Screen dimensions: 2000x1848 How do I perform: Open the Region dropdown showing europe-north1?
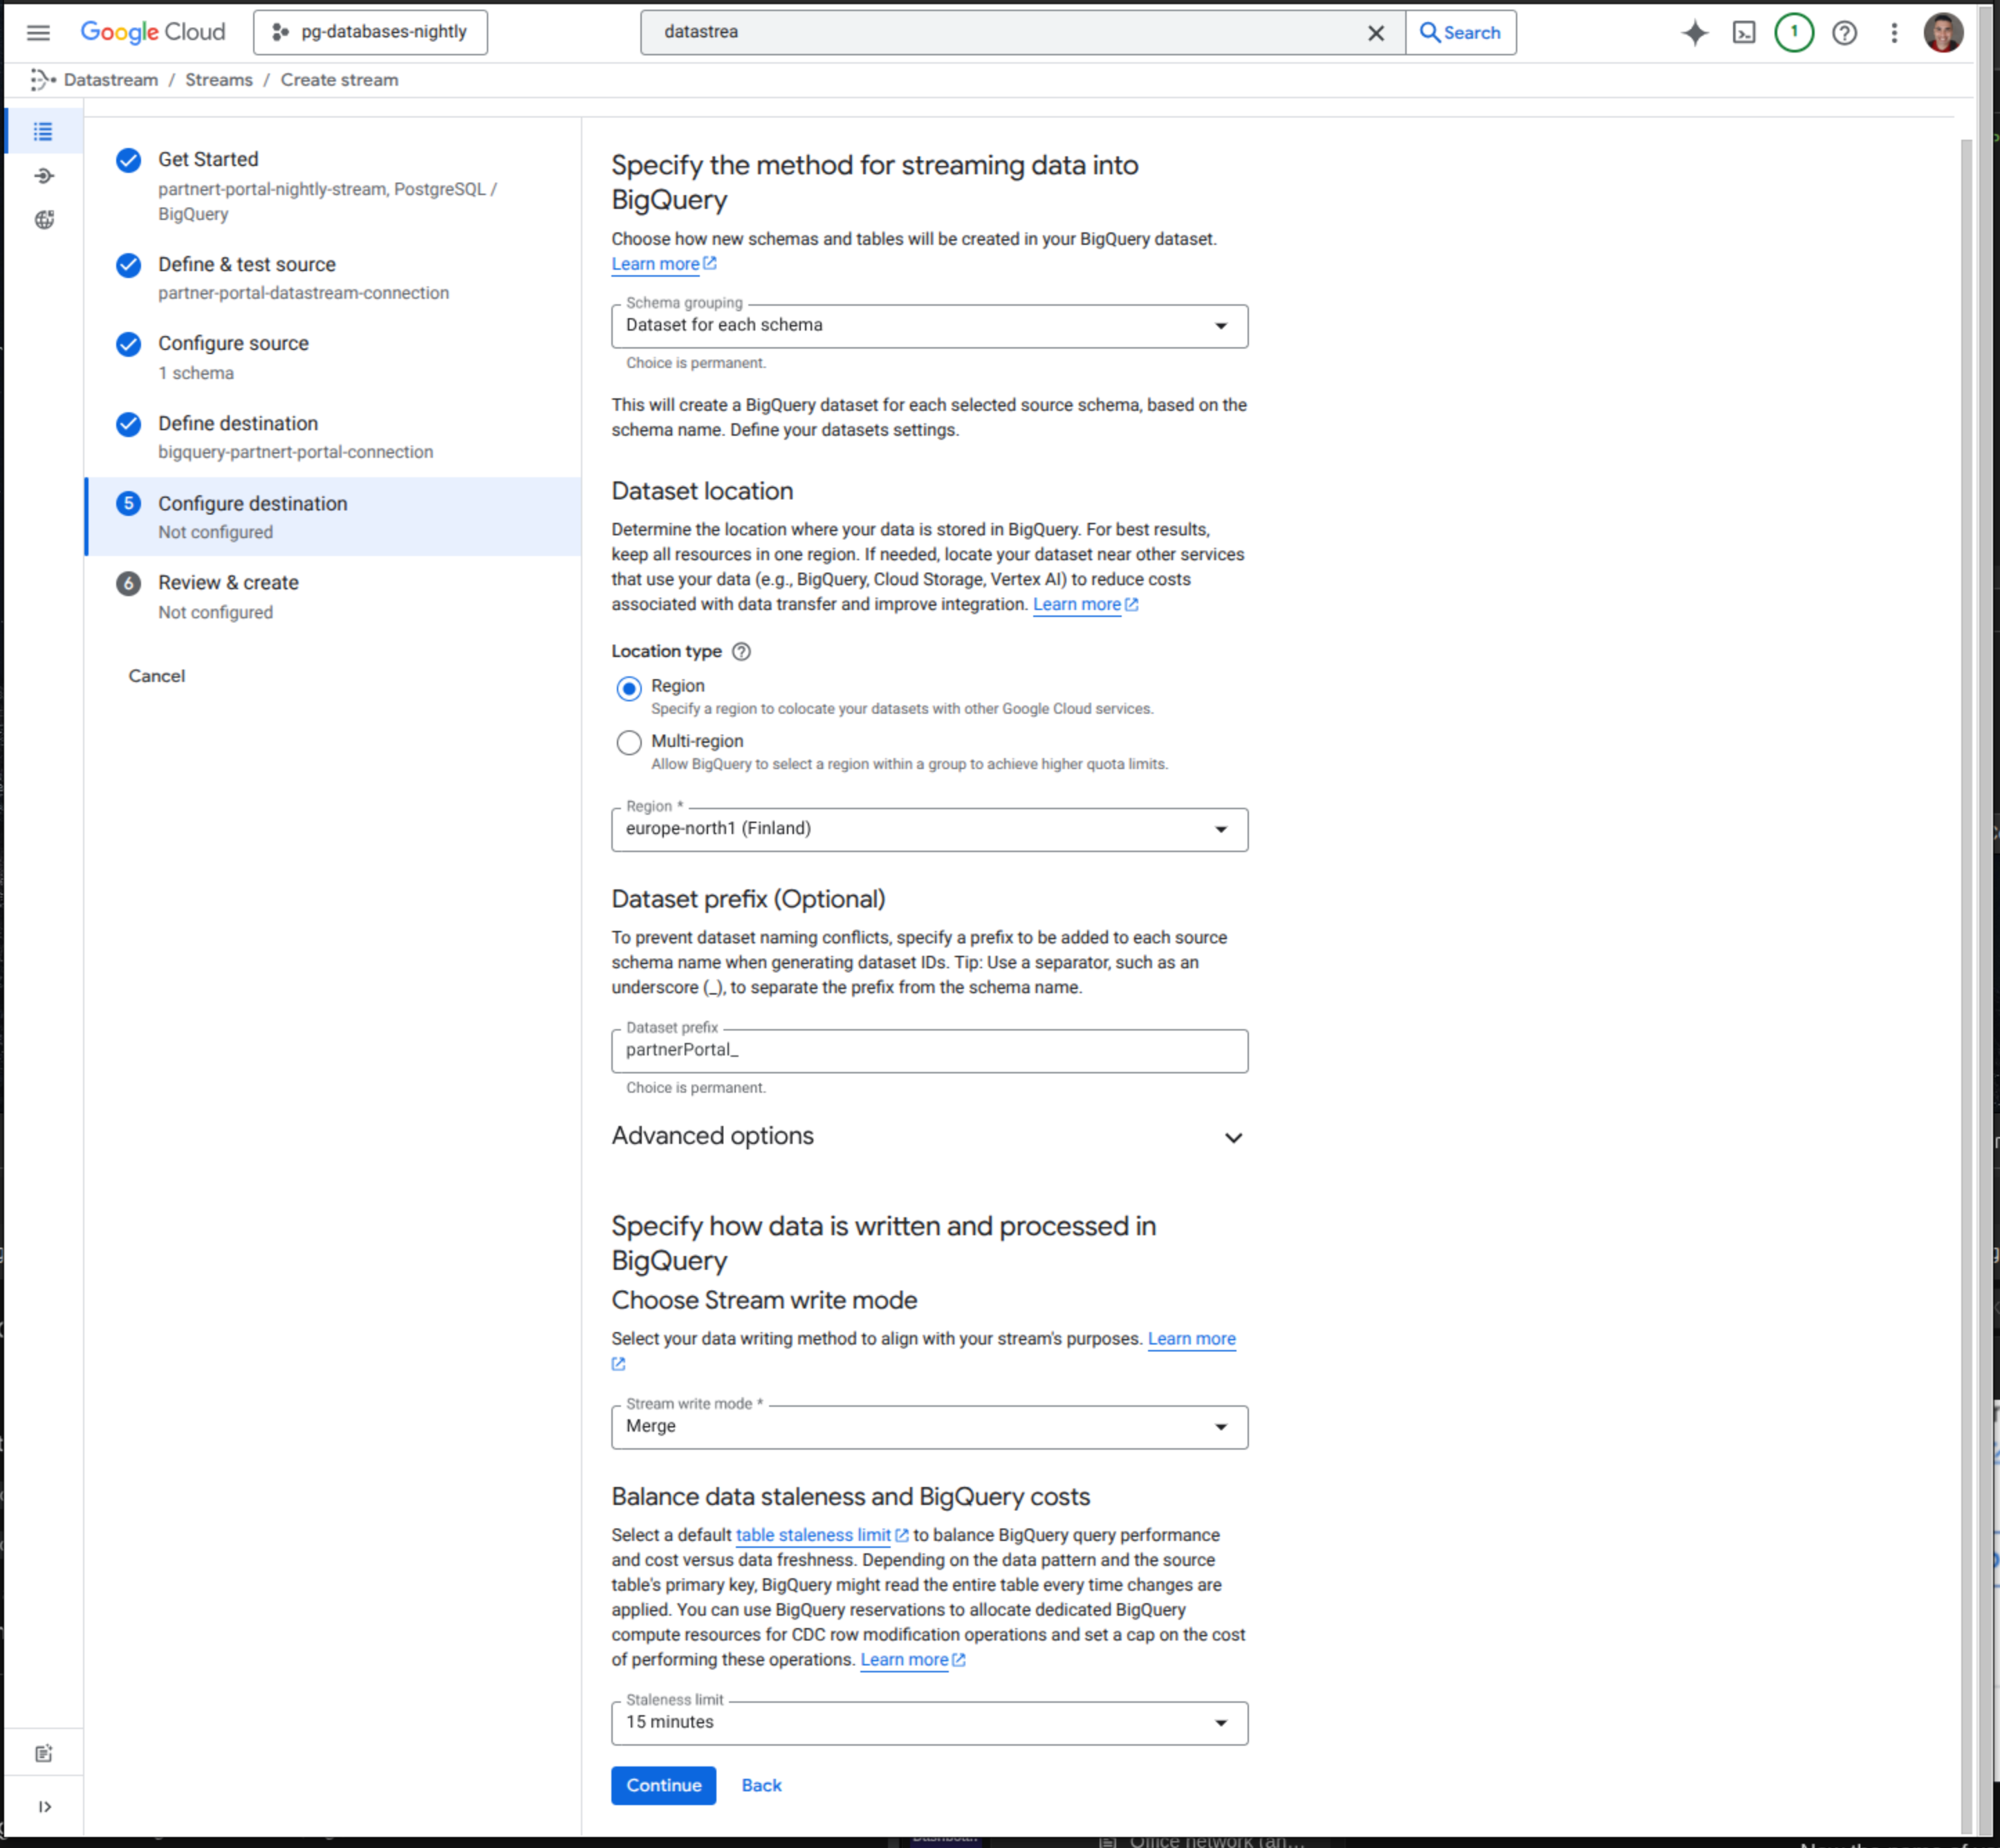tap(929, 829)
